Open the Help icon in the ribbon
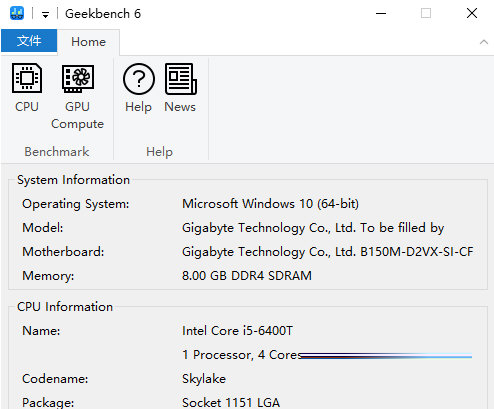 pos(139,88)
